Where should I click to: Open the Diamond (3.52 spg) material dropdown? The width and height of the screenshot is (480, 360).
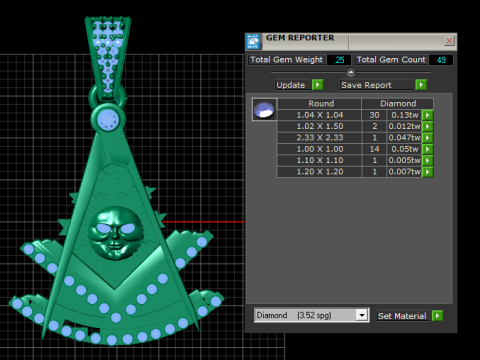click(x=362, y=315)
